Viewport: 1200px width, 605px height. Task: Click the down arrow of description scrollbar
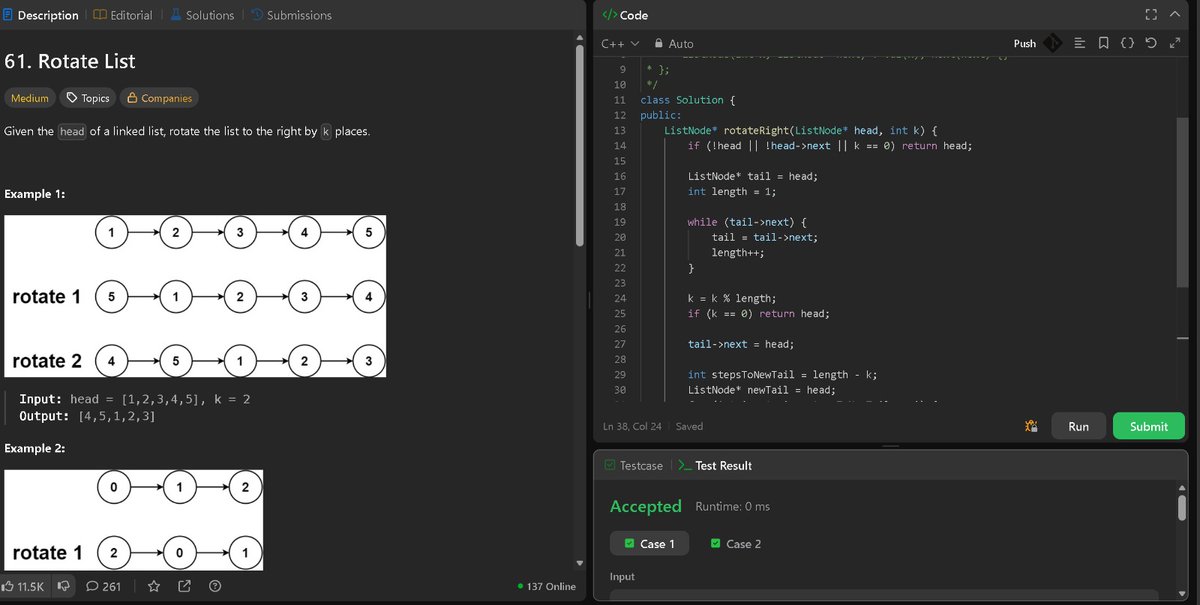[x=580, y=562]
